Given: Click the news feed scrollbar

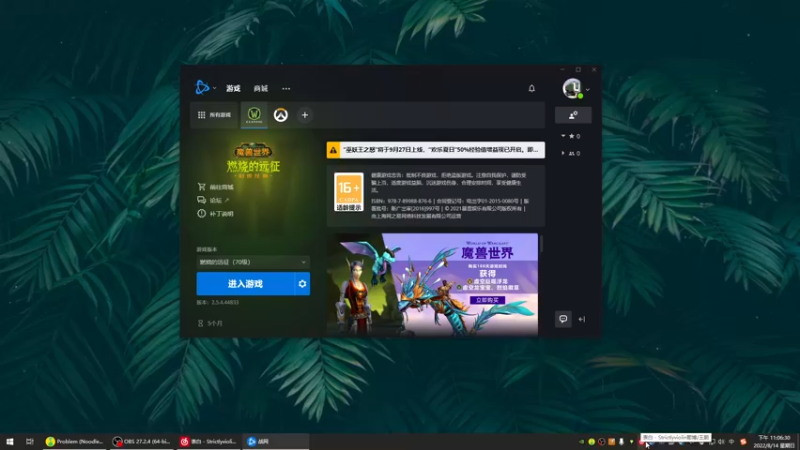Looking at the screenshot, I should coord(541,243).
